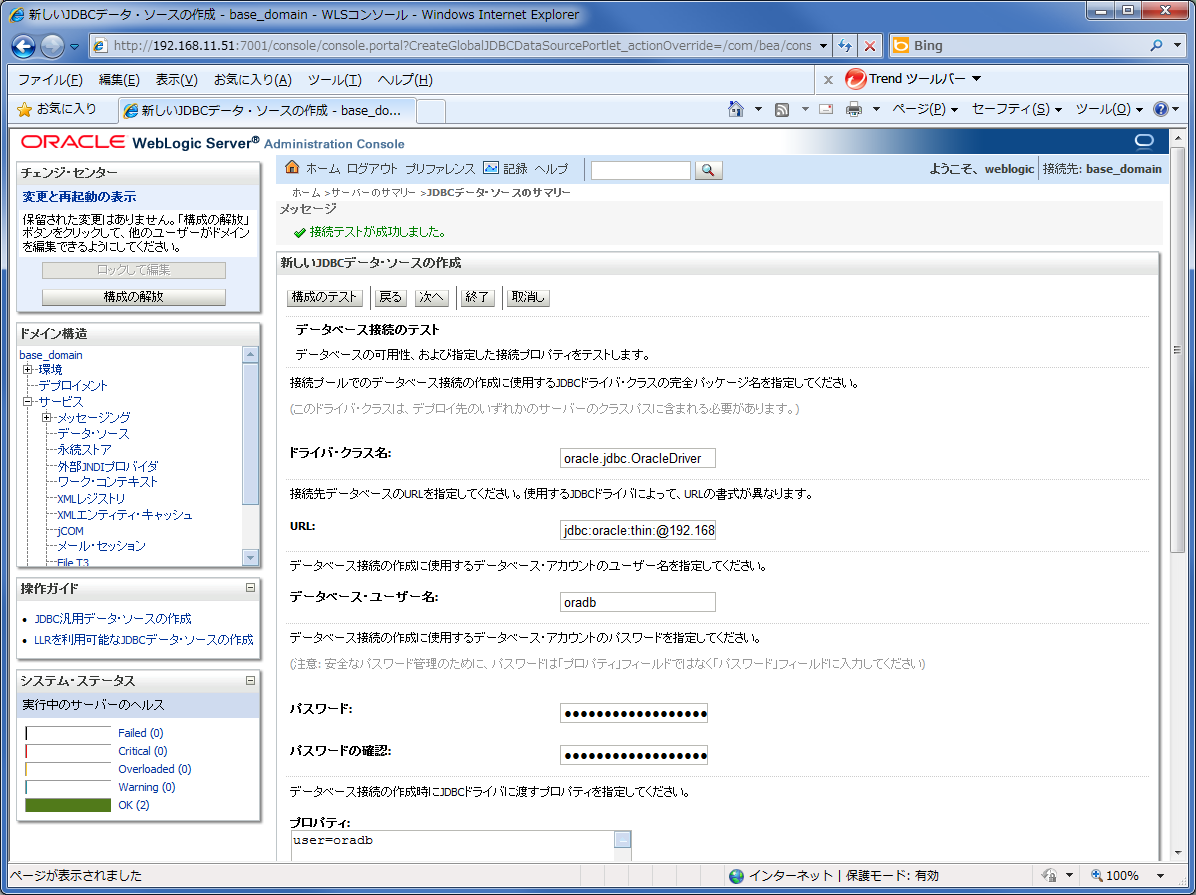Collapse the サービス tree node
Screen dimensions: 1196x895
coord(27,401)
